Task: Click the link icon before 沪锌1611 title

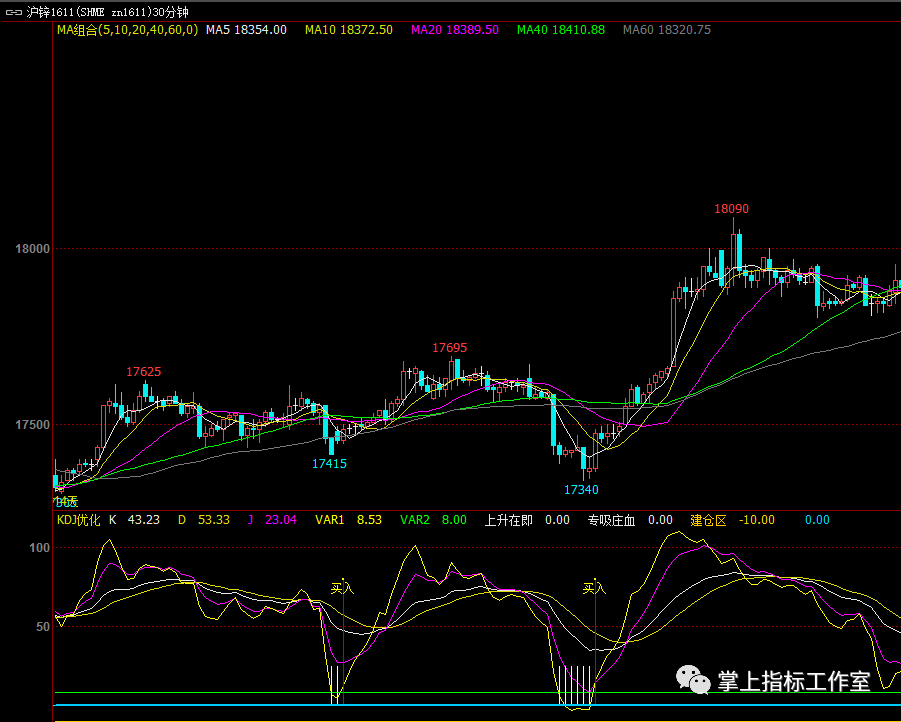Action: [x=12, y=11]
